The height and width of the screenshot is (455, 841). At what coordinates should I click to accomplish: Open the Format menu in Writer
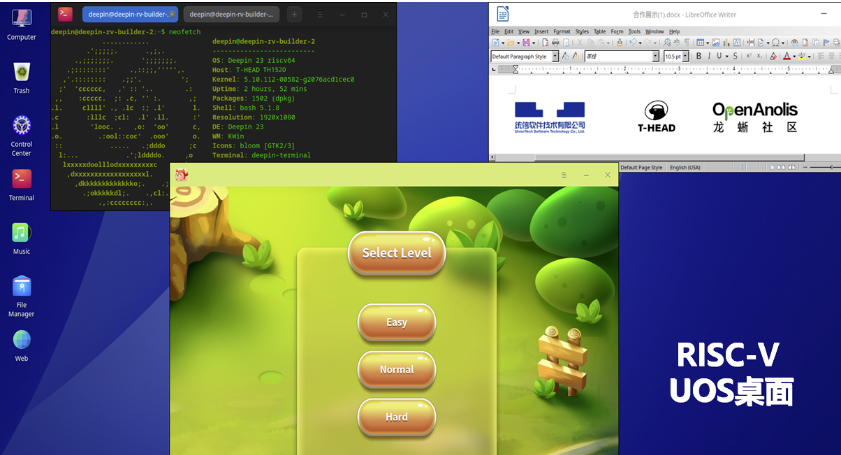click(562, 32)
